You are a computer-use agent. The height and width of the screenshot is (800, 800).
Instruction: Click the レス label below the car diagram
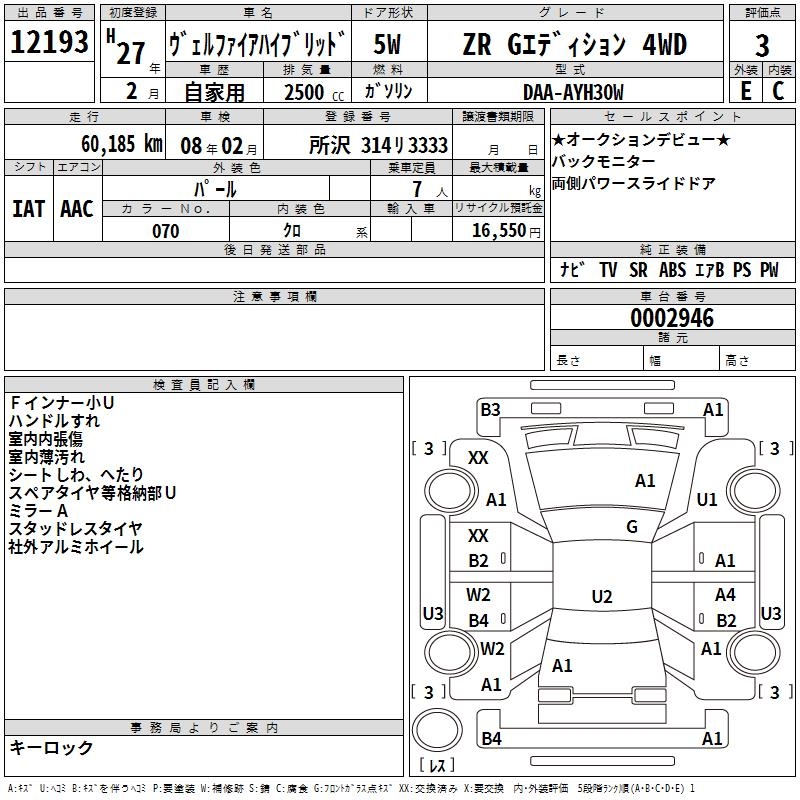[x=436, y=766]
